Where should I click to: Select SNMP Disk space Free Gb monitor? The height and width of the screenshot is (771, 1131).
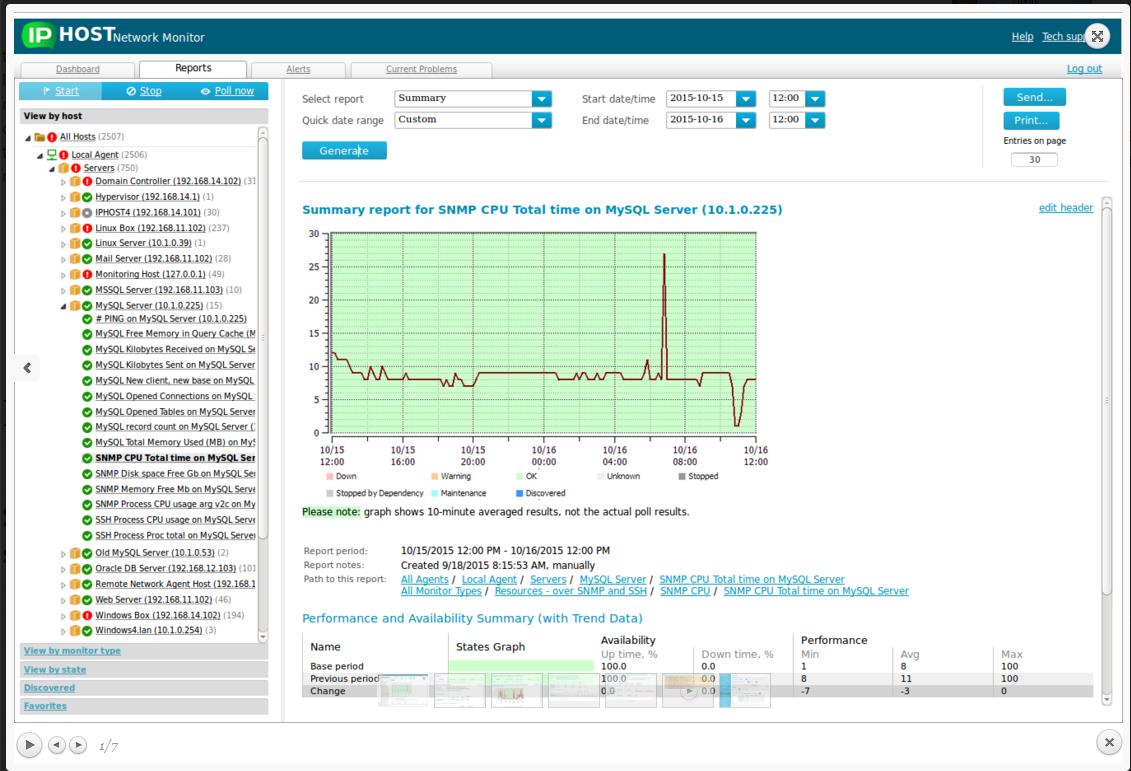coord(175,474)
